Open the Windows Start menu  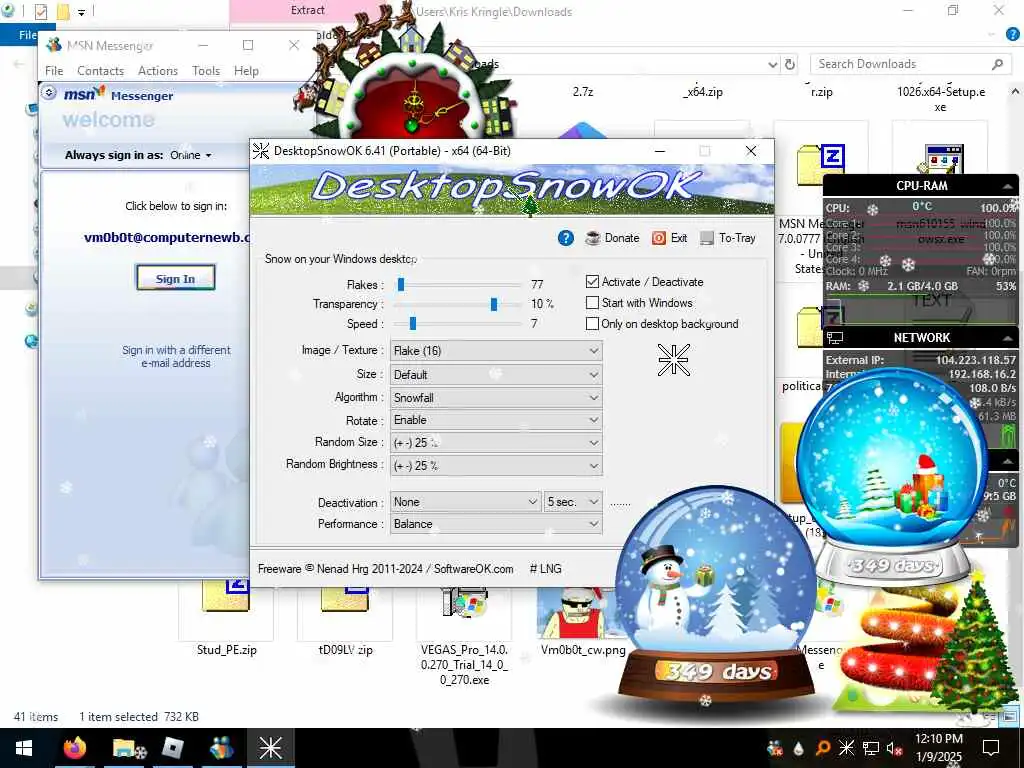tap(24, 748)
